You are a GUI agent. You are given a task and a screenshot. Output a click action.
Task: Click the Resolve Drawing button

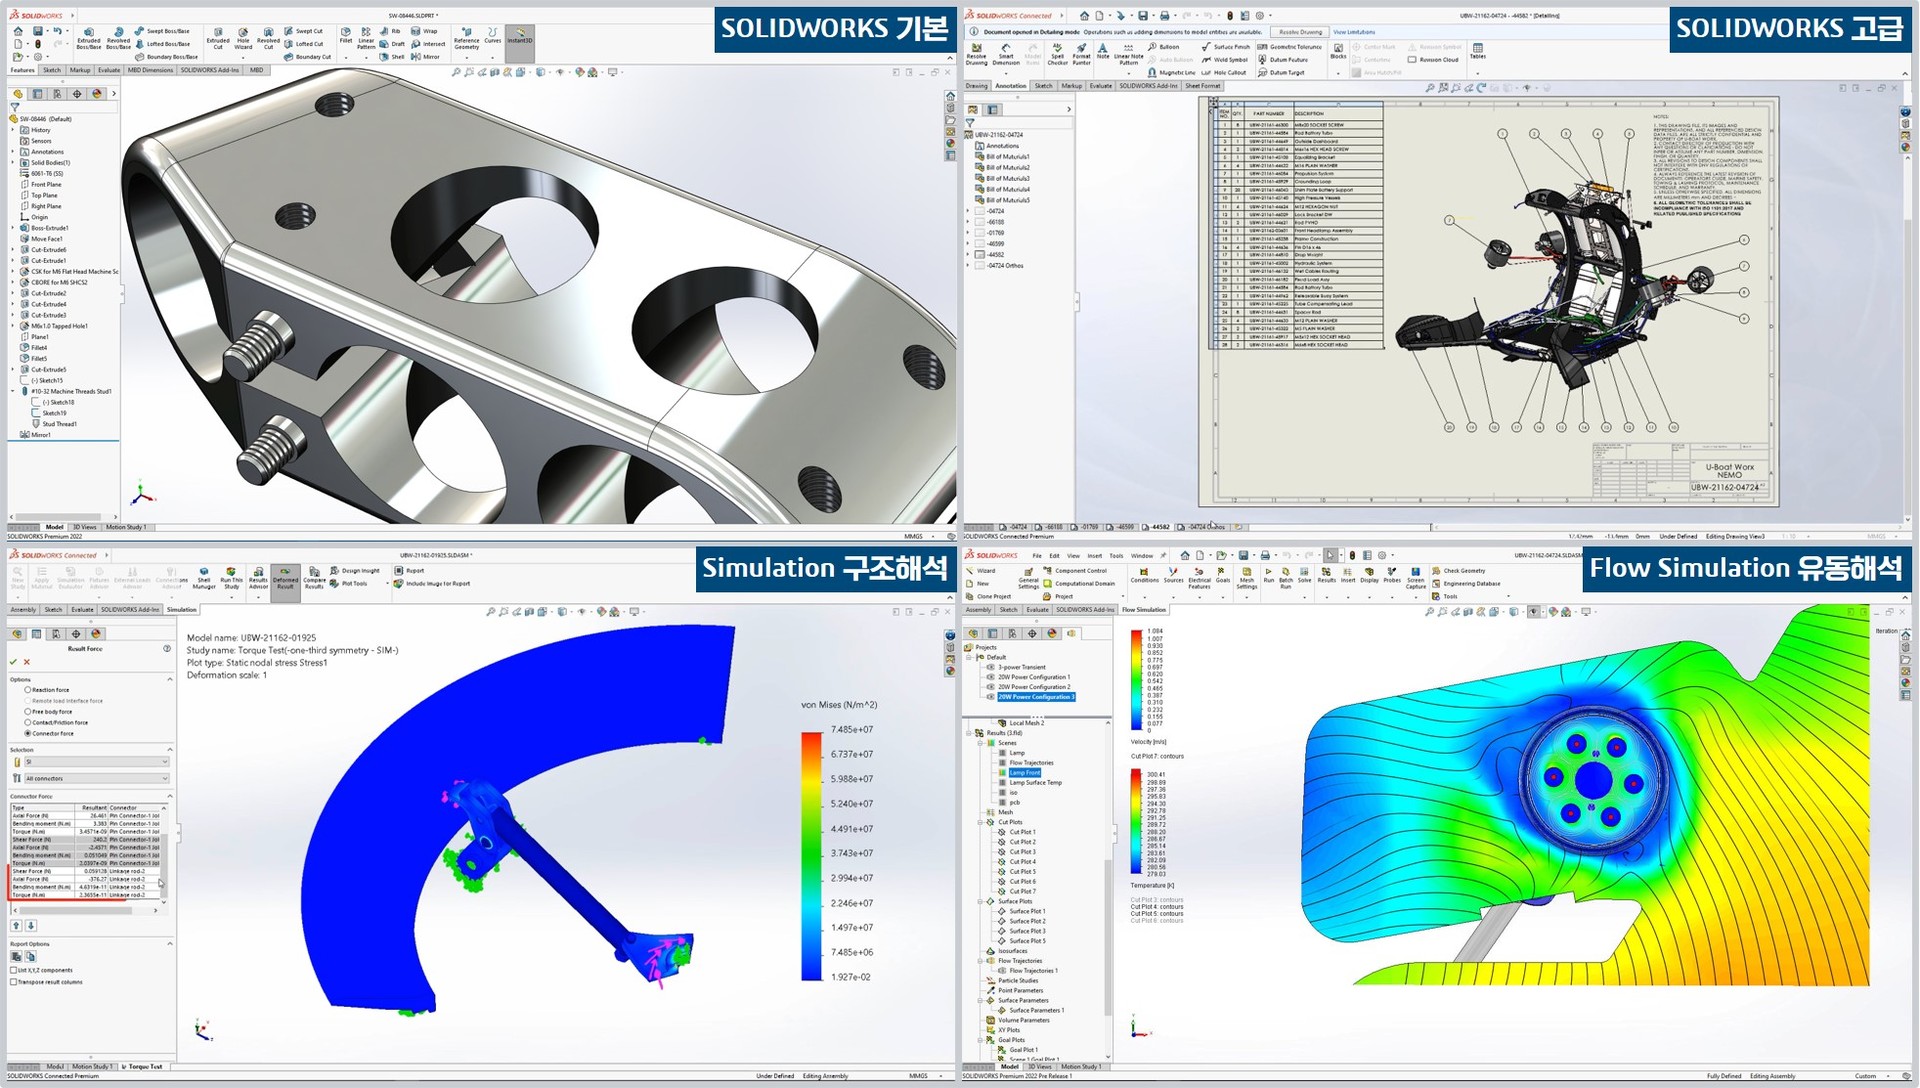[1300, 32]
